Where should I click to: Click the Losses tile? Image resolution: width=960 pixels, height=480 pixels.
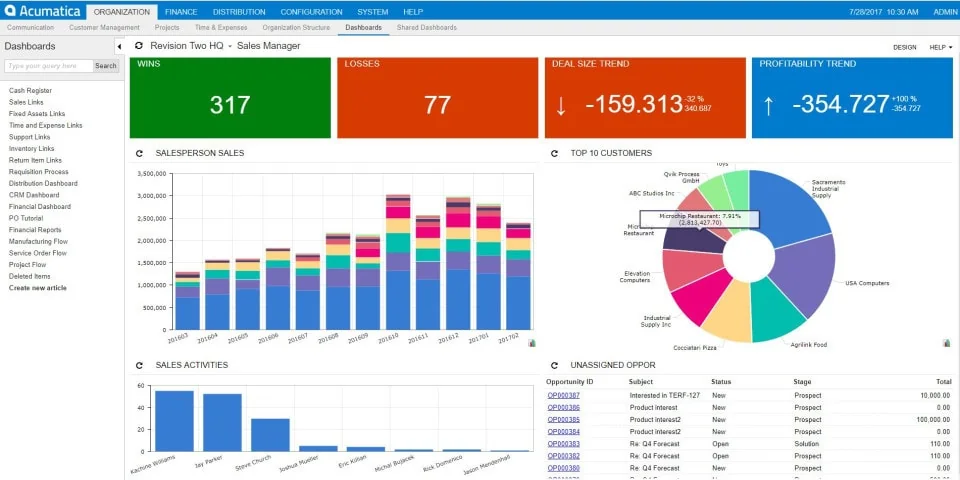coord(438,98)
